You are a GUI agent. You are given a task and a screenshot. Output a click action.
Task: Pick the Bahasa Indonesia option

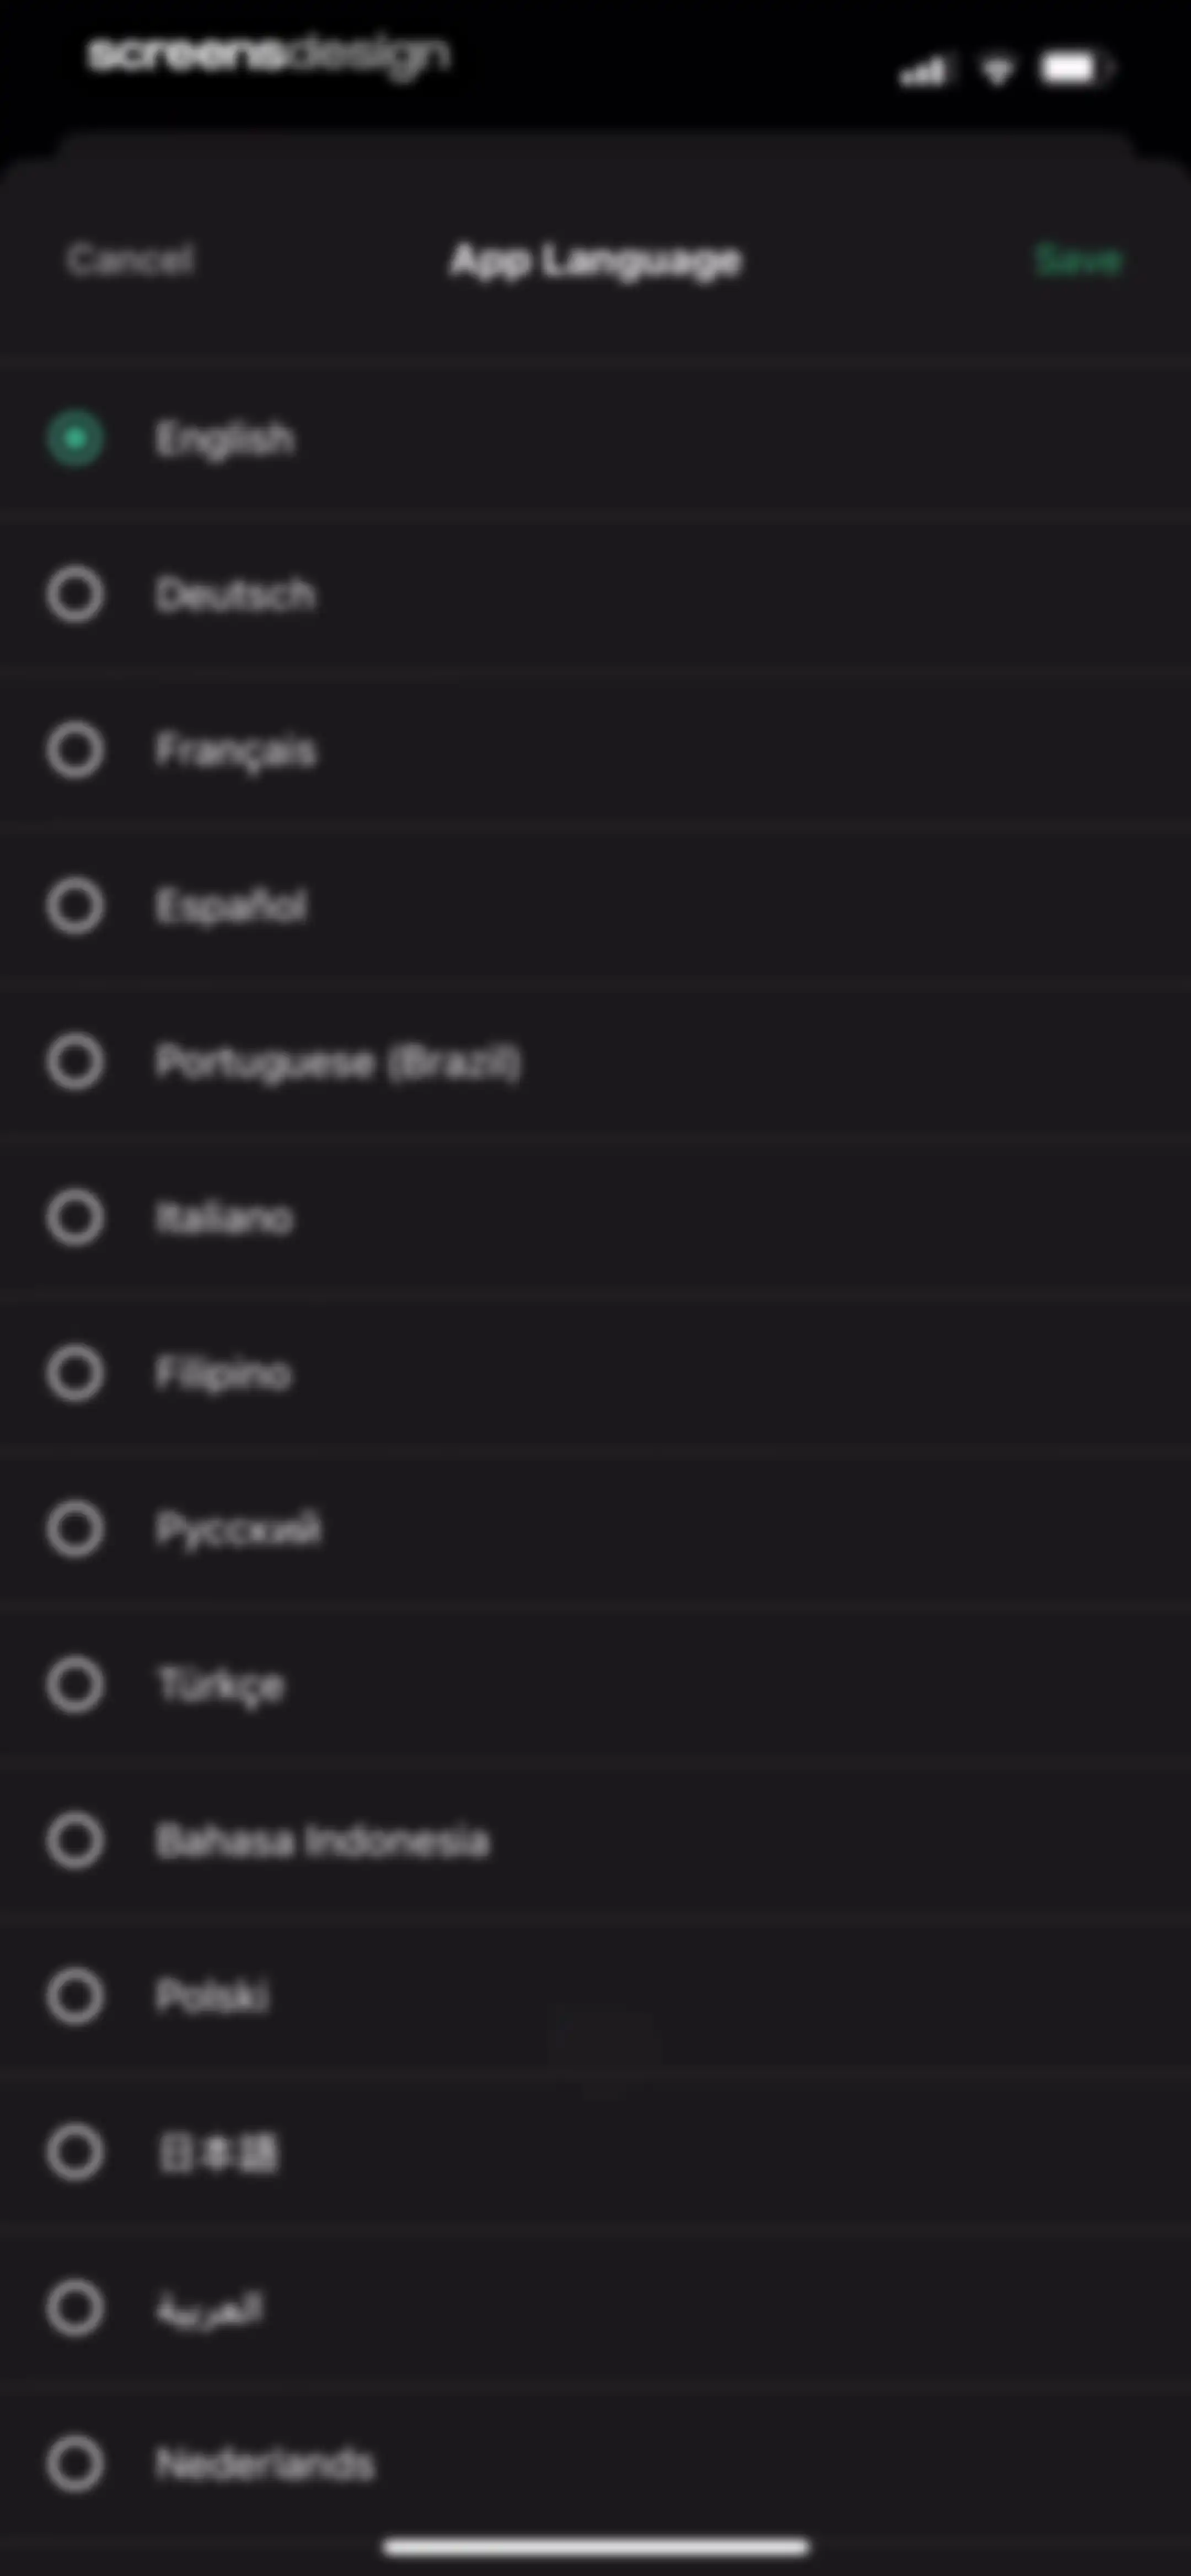pyautogui.click(x=75, y=1840)
